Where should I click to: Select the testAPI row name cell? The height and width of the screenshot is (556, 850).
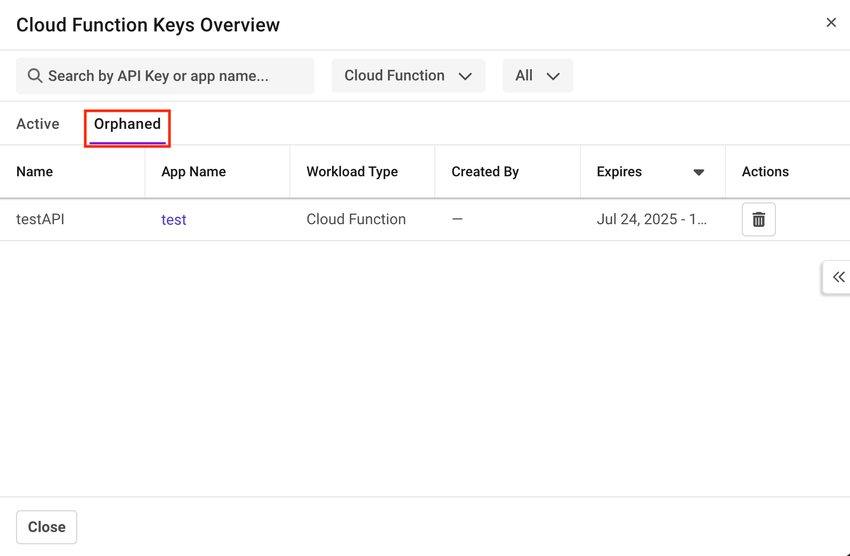(x=41, y=220)
